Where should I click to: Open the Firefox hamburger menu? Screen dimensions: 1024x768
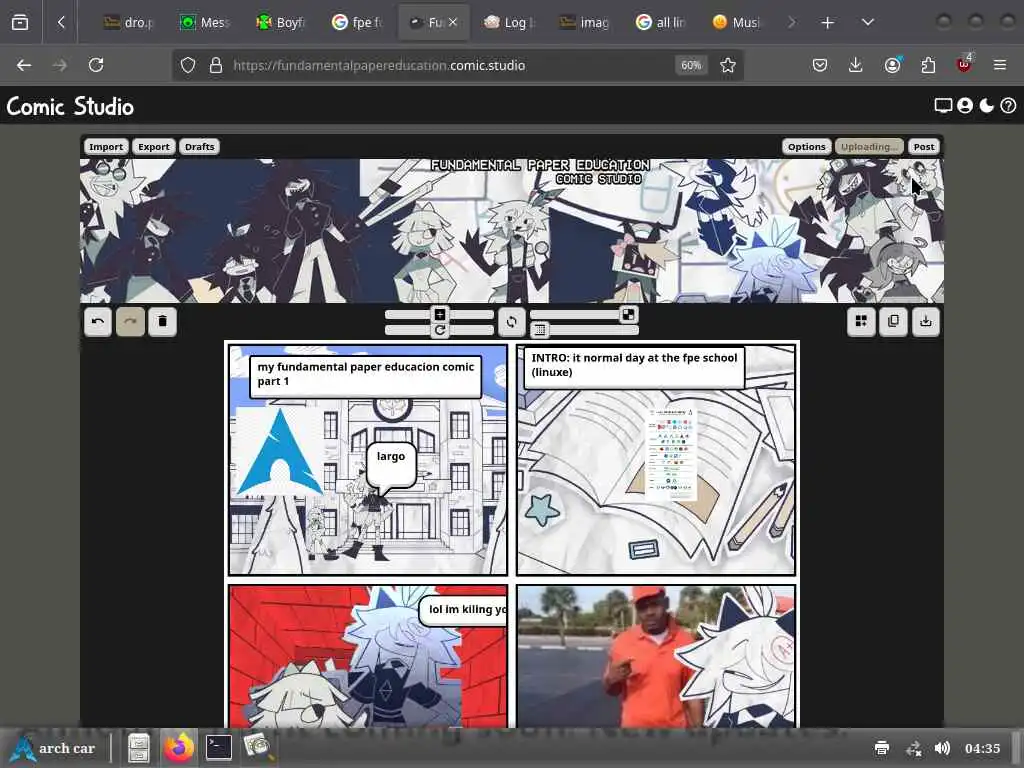[1000, 65]
